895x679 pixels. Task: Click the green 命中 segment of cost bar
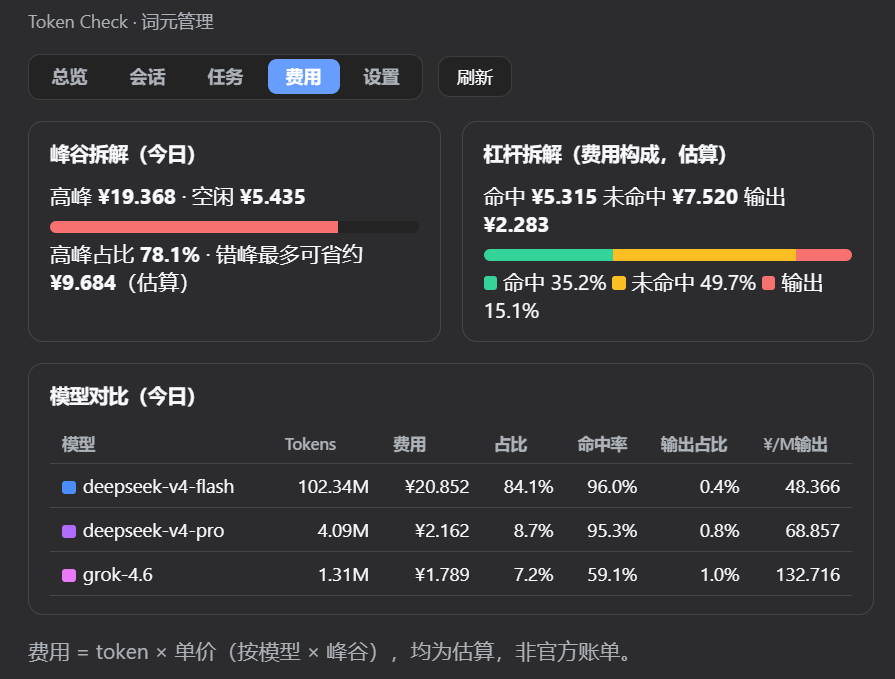[x=549, y=255]
